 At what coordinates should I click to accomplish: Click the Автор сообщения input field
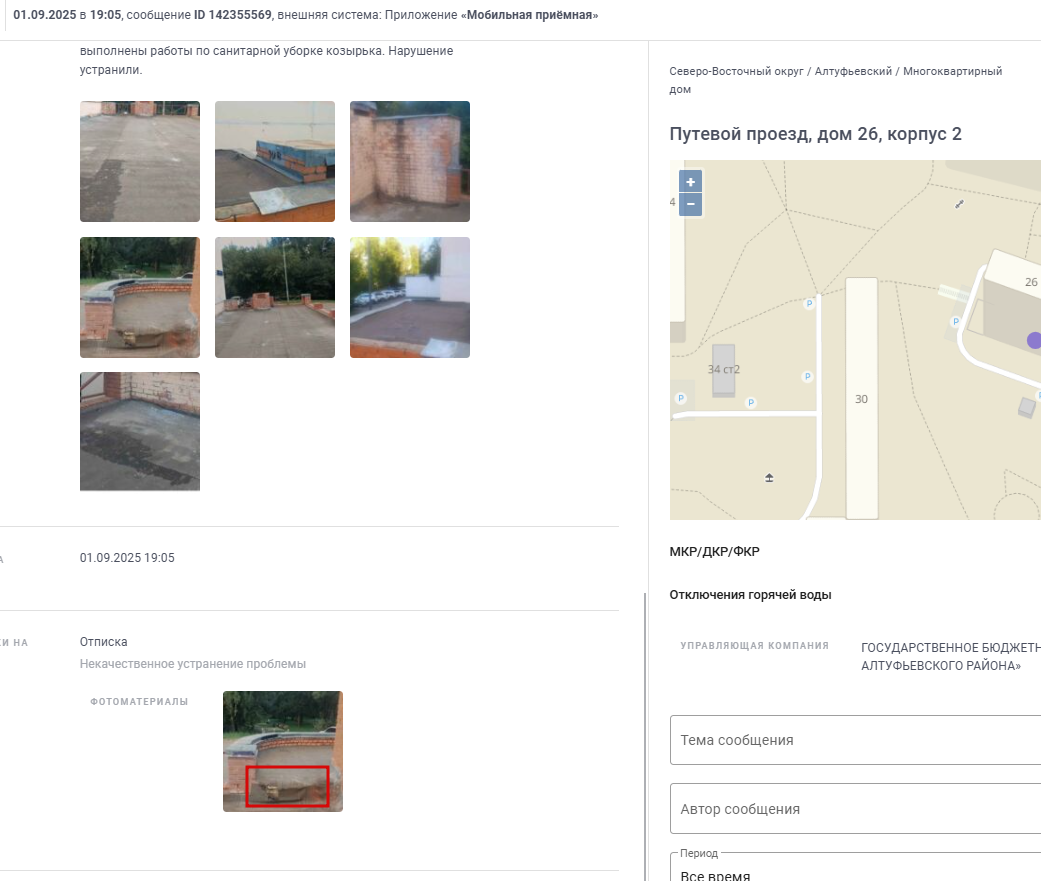[x=855, y=809]
